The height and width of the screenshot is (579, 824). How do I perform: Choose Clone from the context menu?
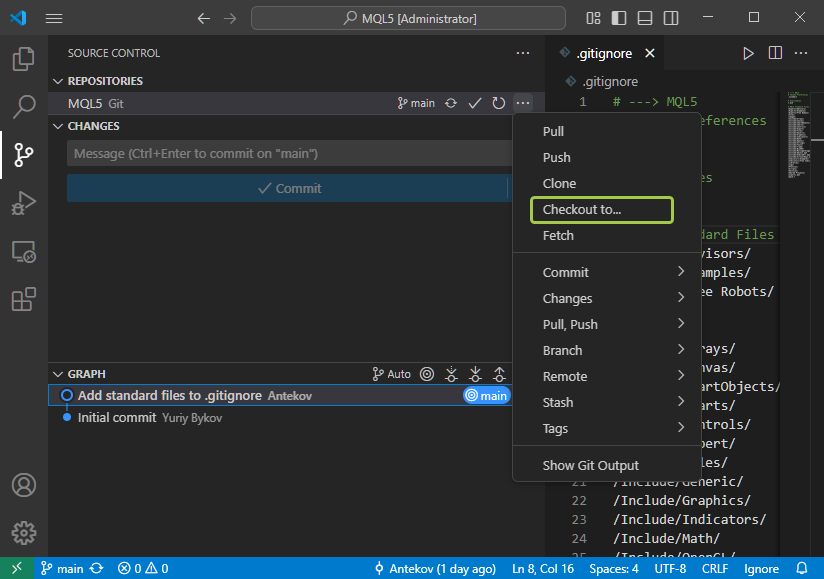(606, 183)
